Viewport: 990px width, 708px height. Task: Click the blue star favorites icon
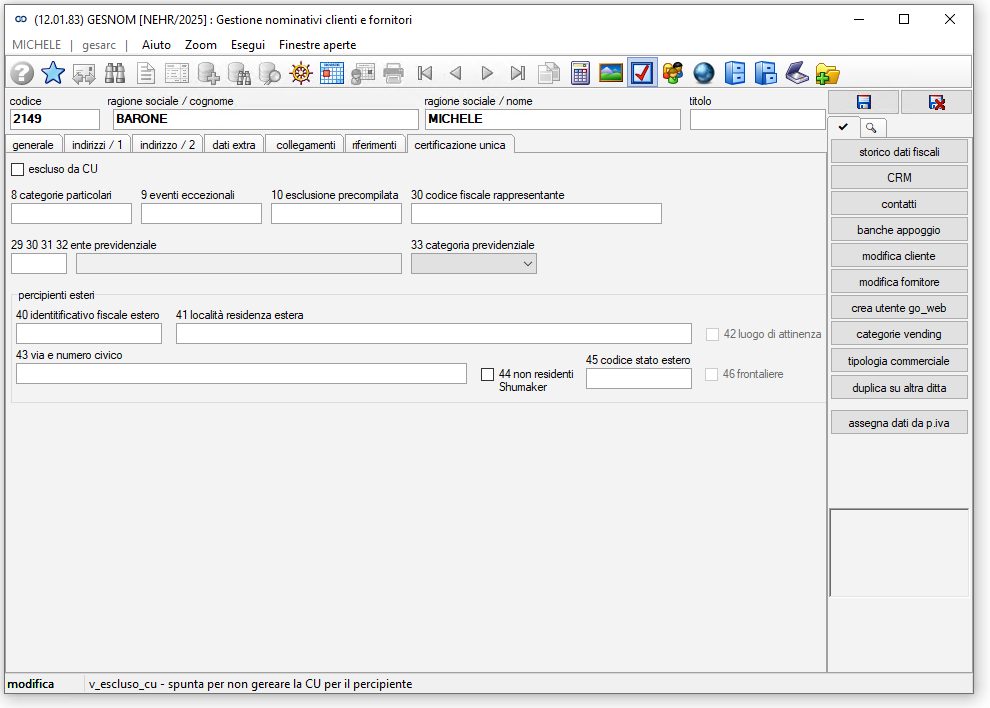(53, 73)
